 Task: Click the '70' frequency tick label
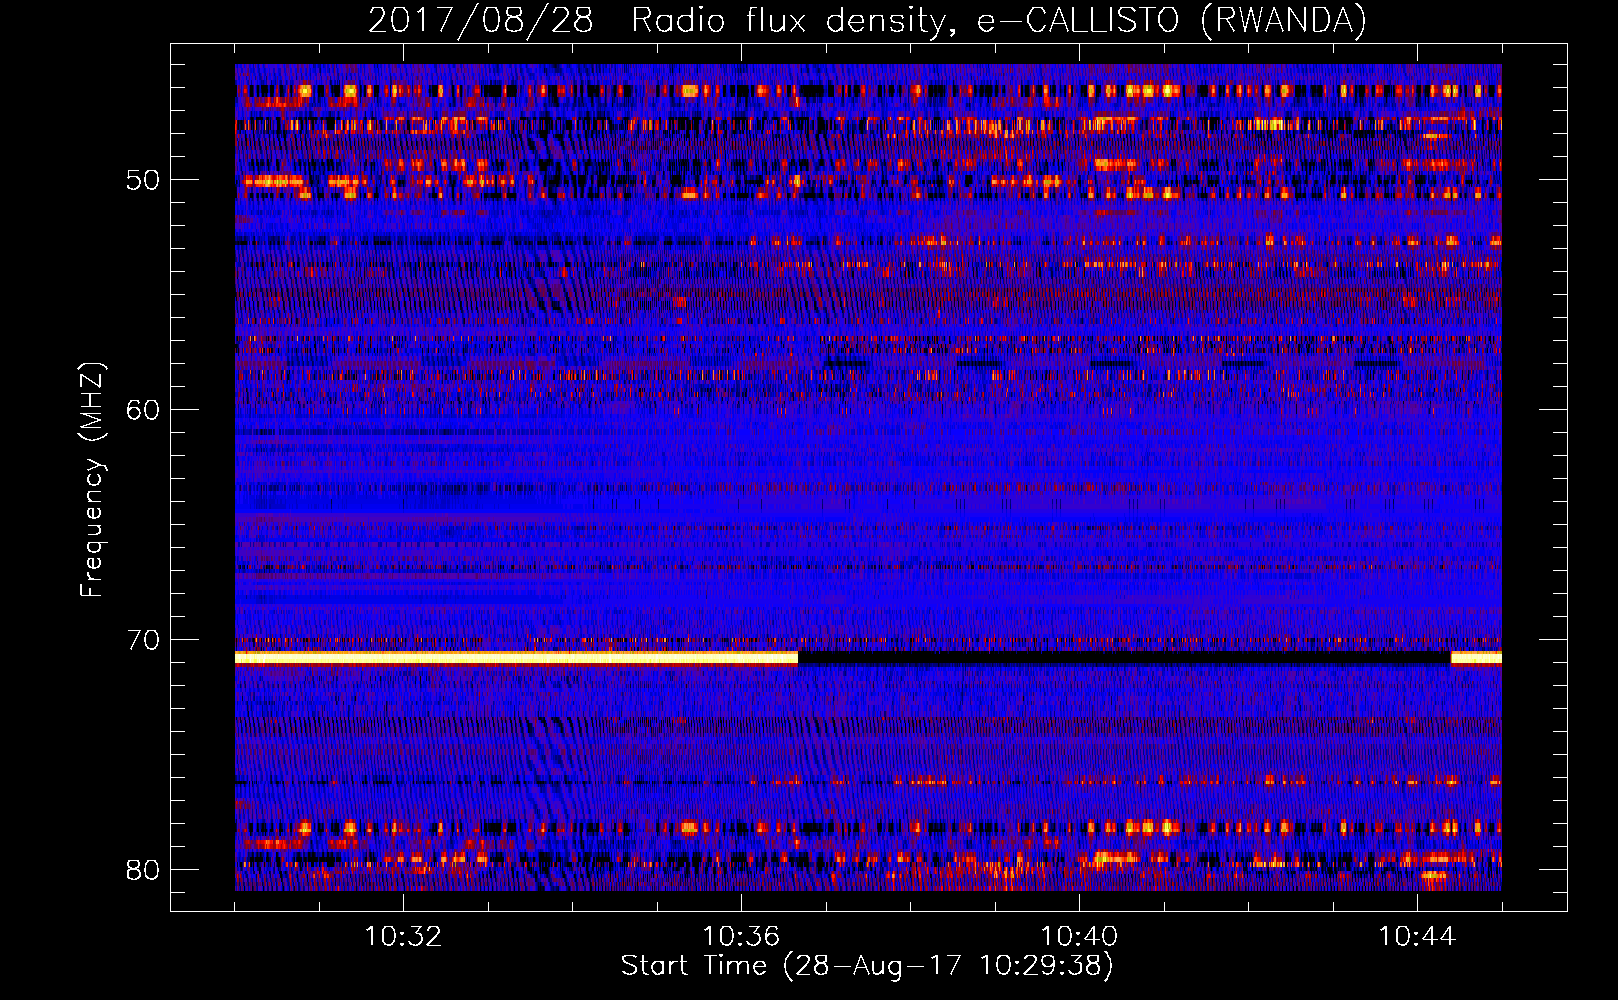tap(143, 640)
